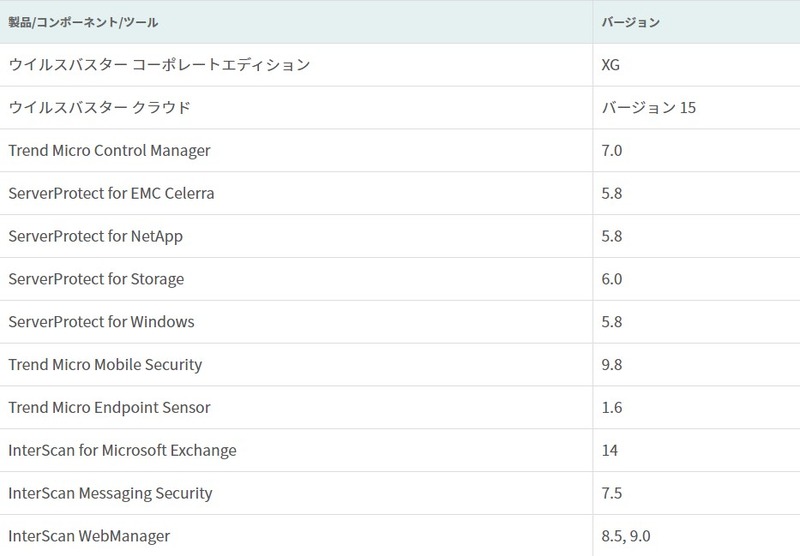Click Trend Micro Control Manager cell

point(109,151)
